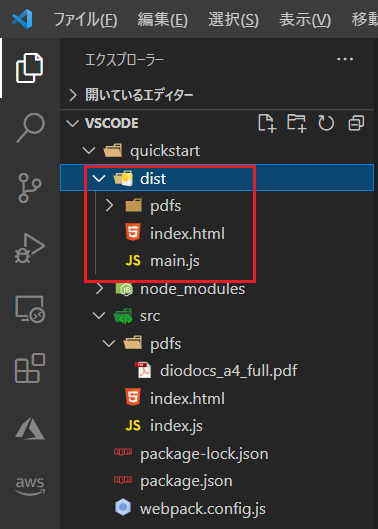
Task: Open webpack.config.js file
Action: click(x=203, y=509)
